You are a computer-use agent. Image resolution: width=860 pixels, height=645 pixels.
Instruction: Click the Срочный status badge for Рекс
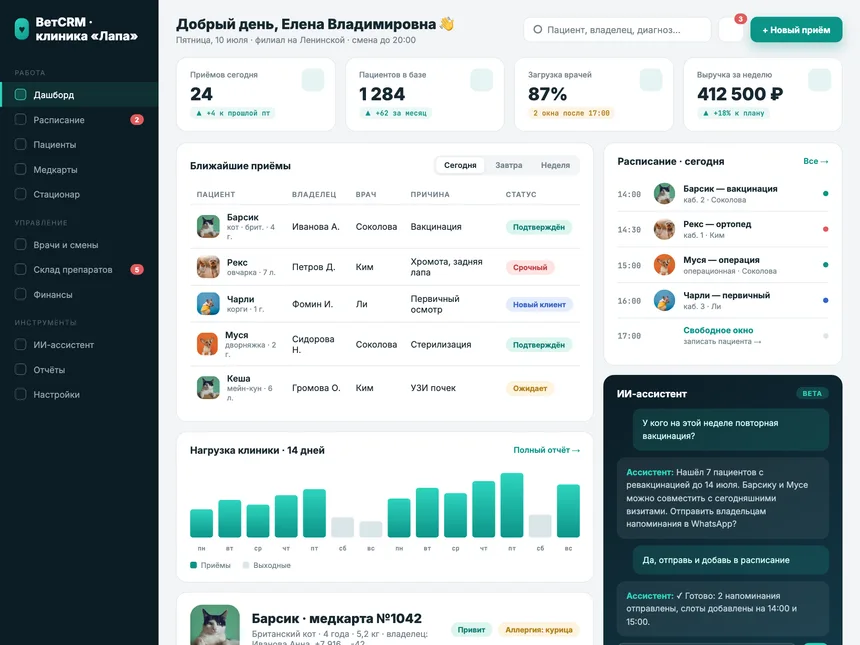[x=530, y=267]
